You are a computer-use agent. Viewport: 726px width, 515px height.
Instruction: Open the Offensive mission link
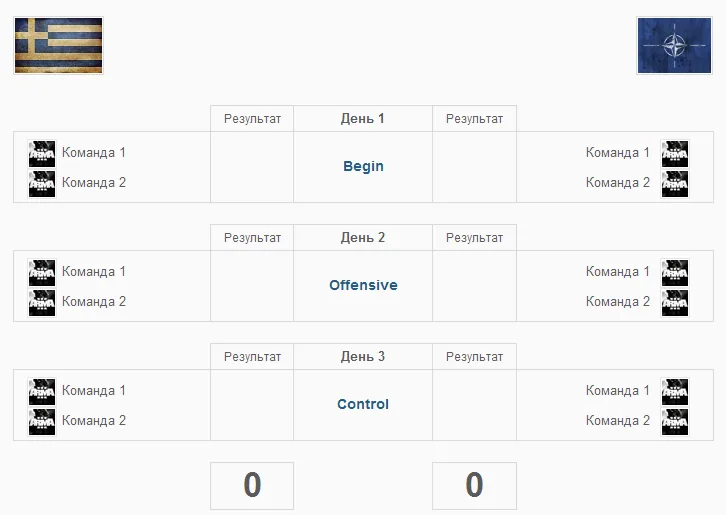(363, 285)
